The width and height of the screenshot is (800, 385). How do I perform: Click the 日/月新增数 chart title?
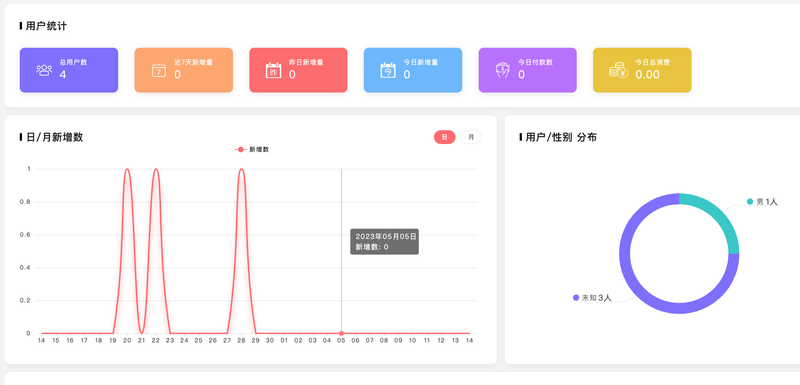coord(54,137)
